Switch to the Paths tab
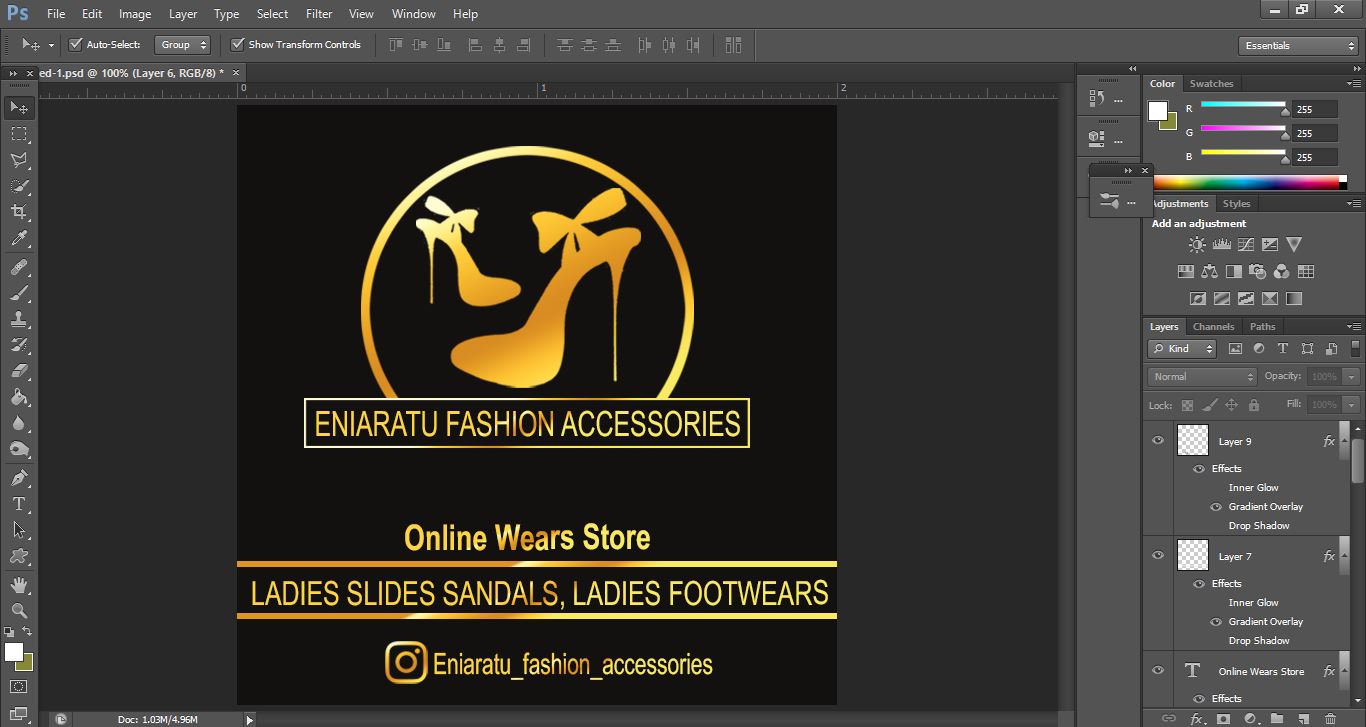Screen dimensions: 1366x727 pyautogui.click(x=1262, y=327)
